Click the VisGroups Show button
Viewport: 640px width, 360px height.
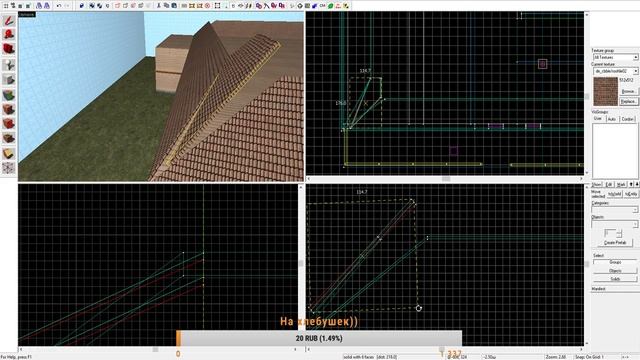pos(596,184)
